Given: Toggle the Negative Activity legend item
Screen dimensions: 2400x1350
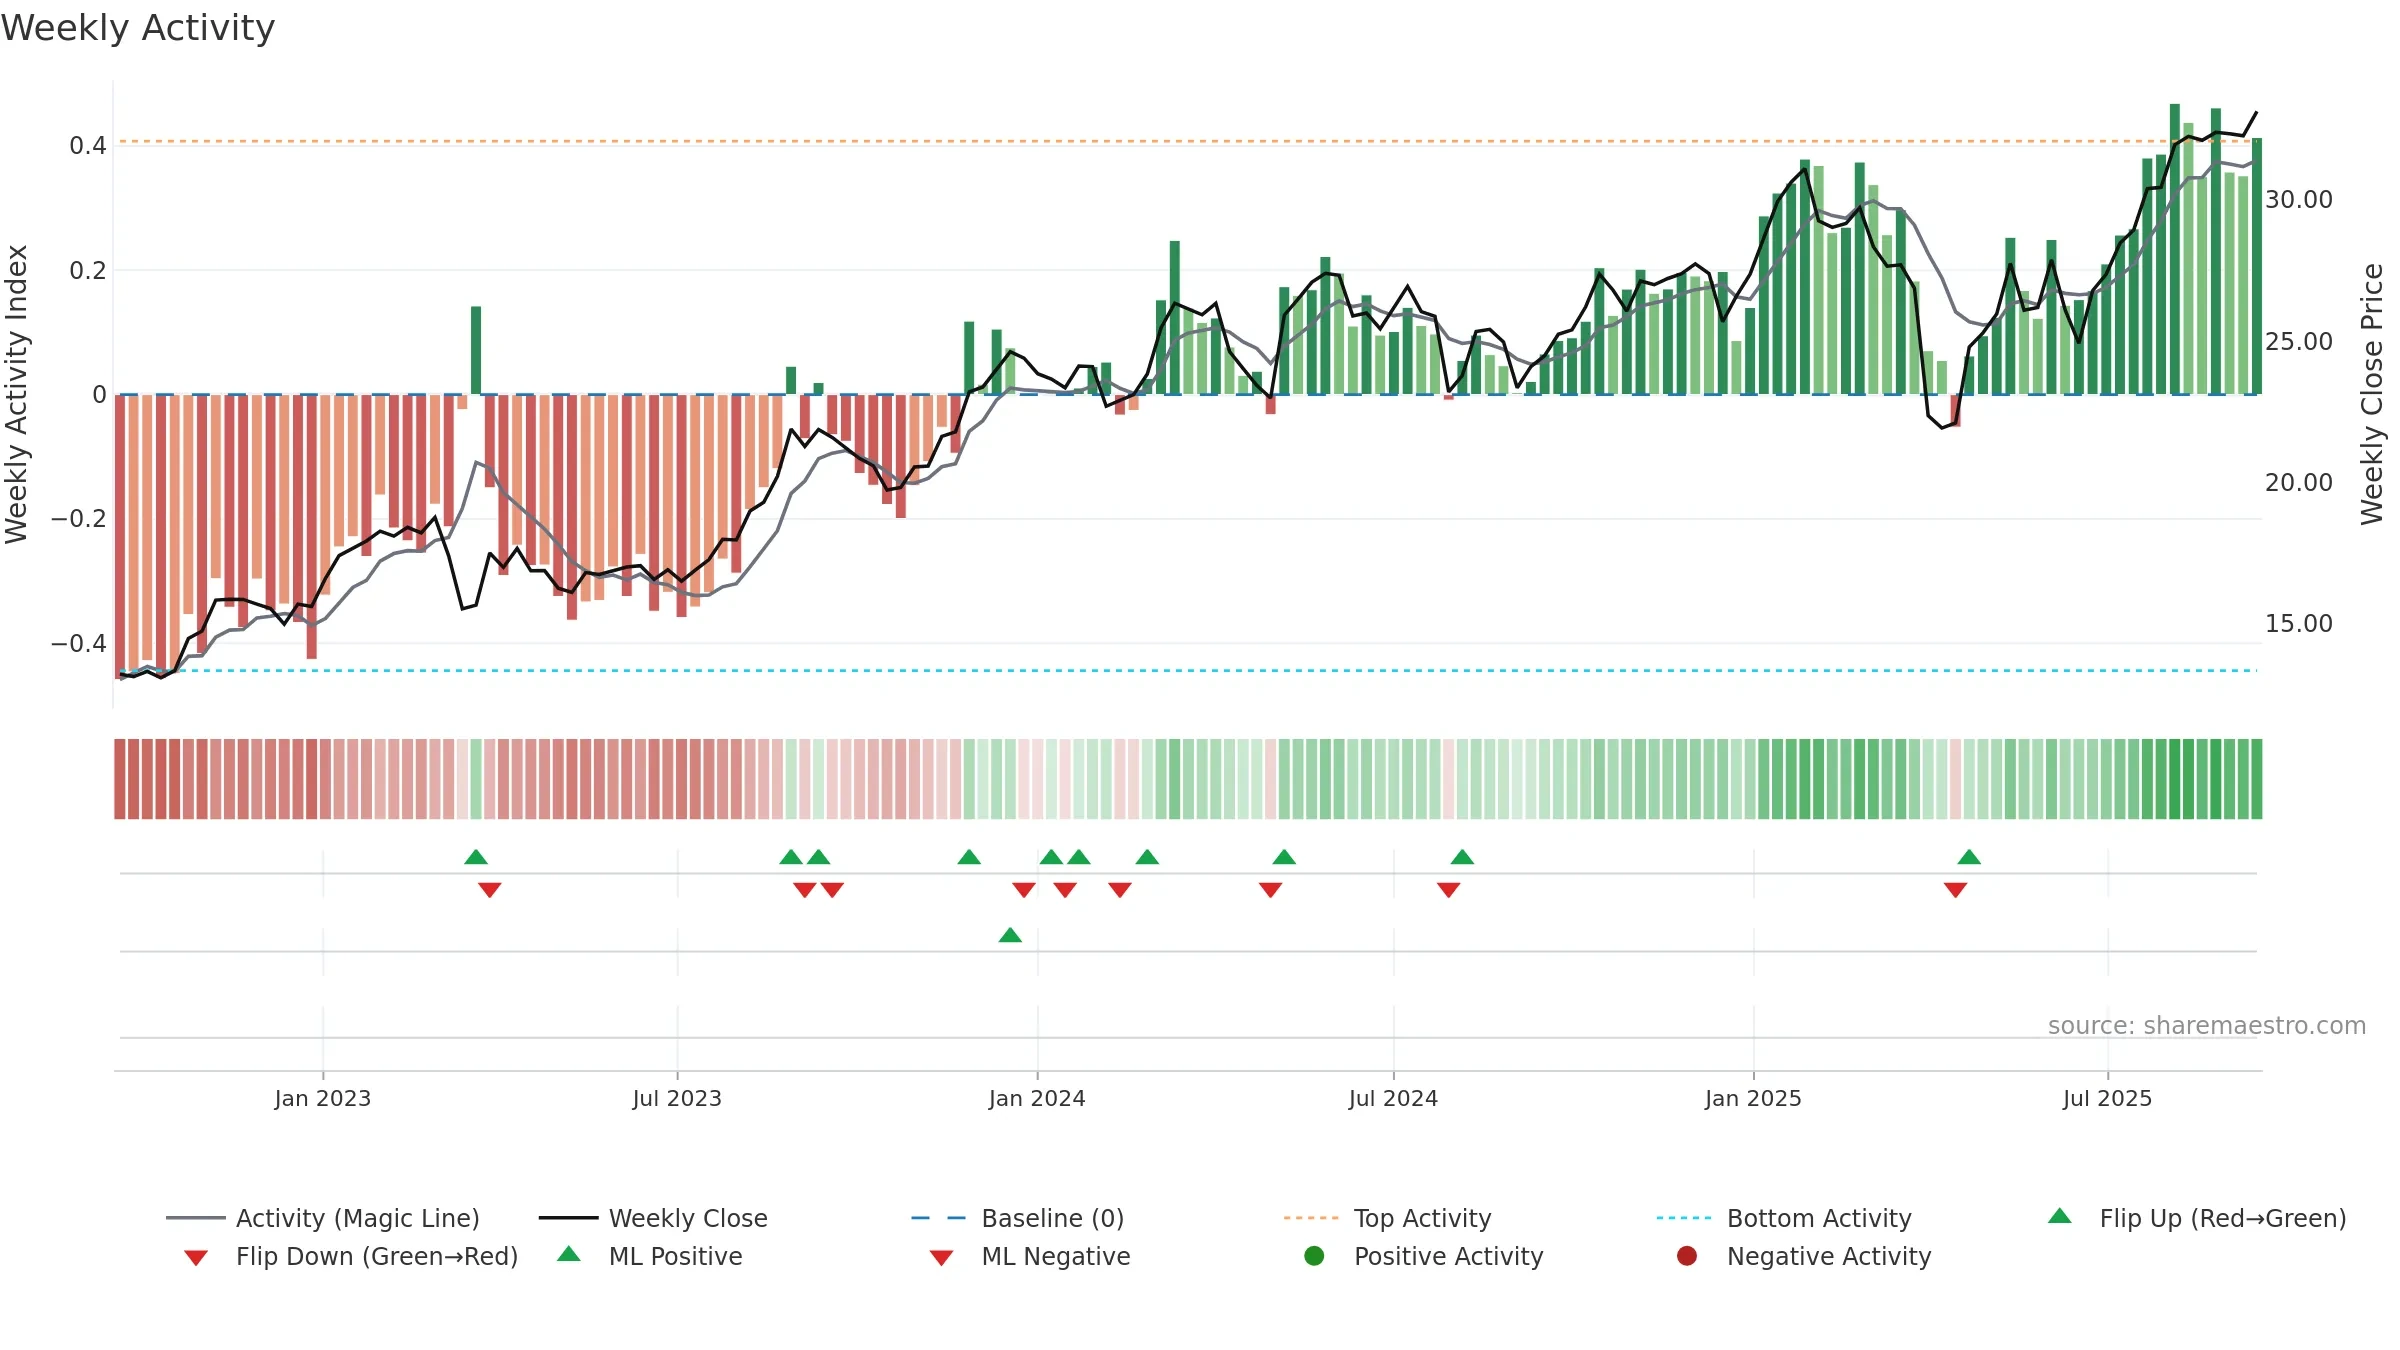Looking at the screenshot, I should (1804, 1256).
